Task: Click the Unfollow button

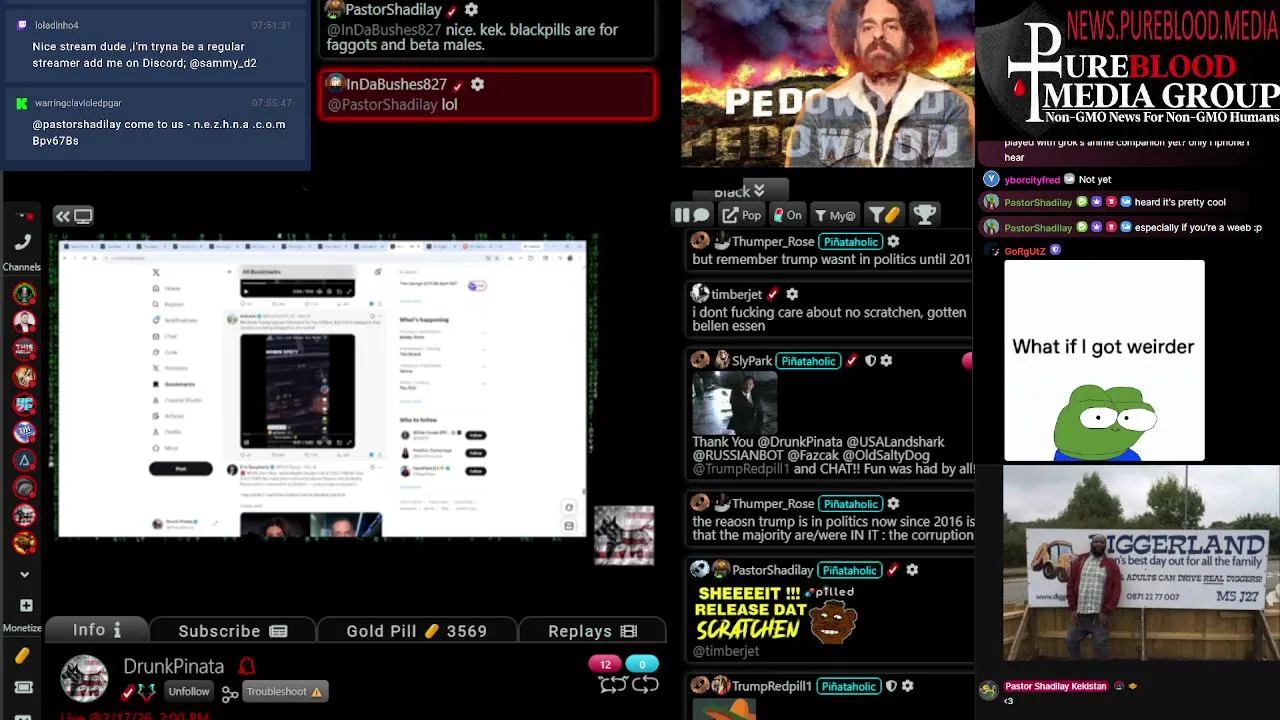Action: click(x=188, y=692)
